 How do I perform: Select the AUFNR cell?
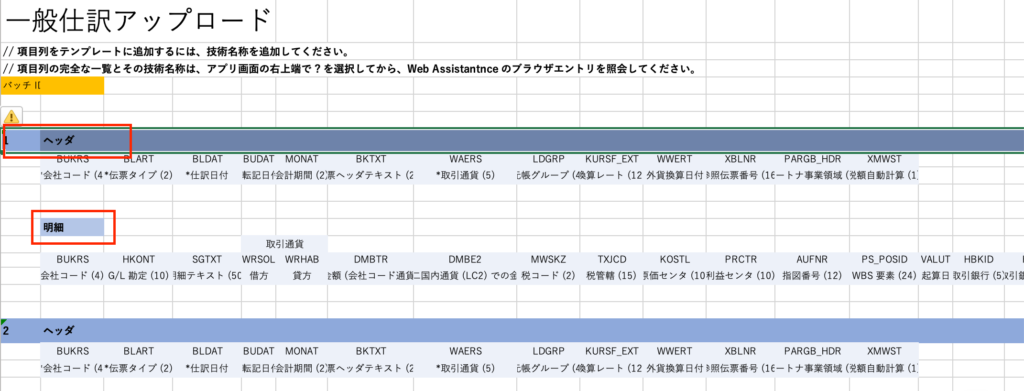coord(812,259)
